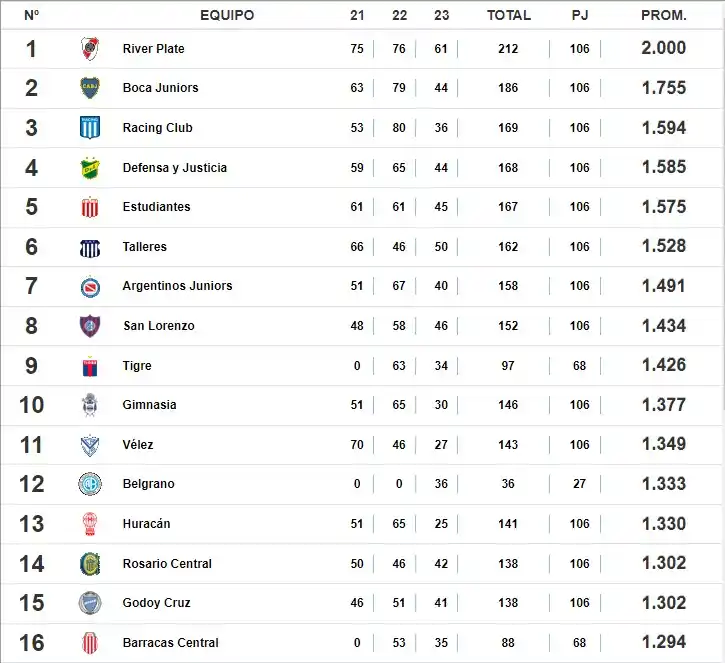725x663 pixels.
Task: Click the TOTAL column header
Action: click(x=508, y=15)
